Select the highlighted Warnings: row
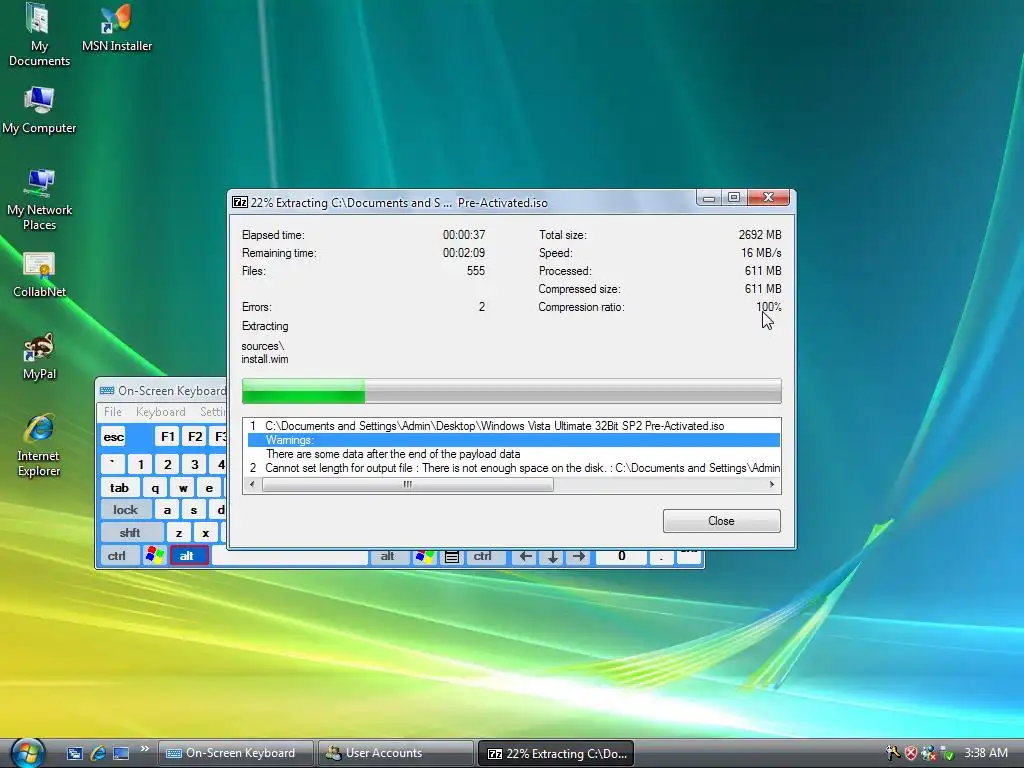1024x768 pixels. coord(514,440)
